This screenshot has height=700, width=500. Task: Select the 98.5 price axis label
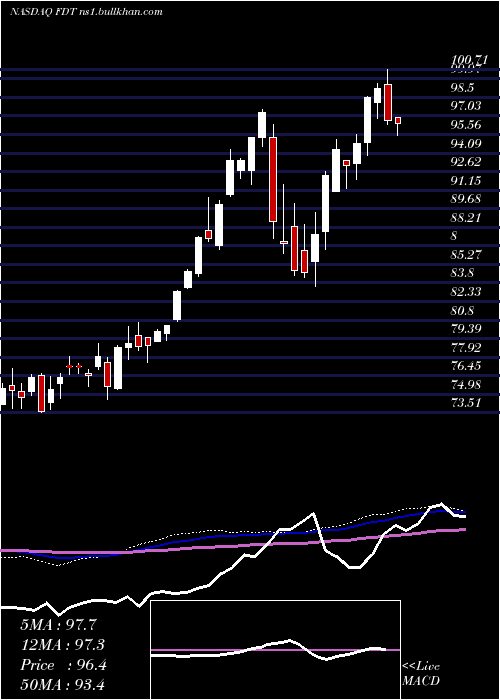pos(462,88)
